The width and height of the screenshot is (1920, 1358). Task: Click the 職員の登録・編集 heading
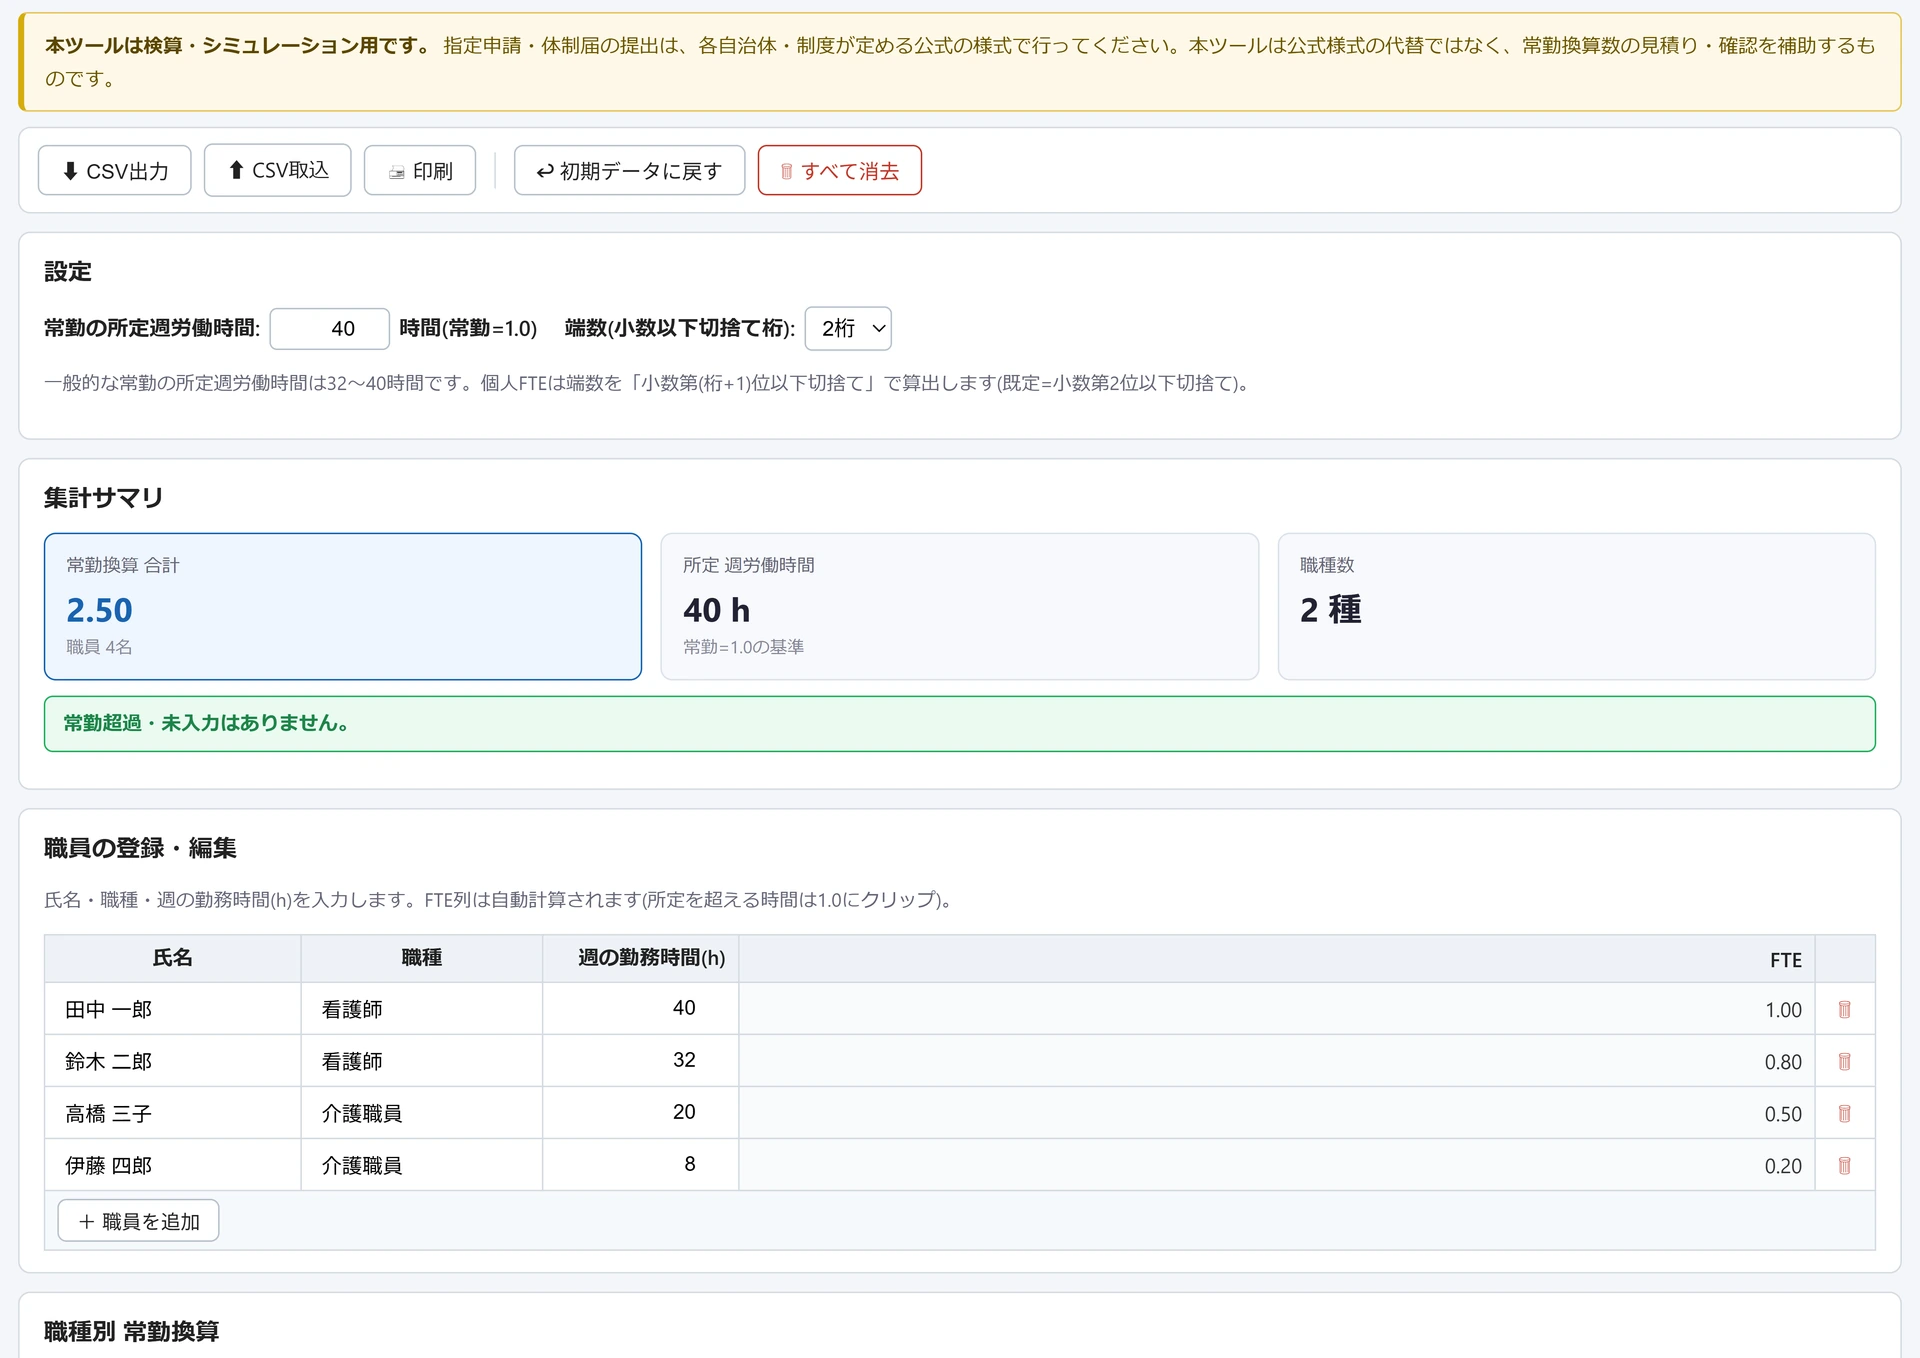[140, 848]
